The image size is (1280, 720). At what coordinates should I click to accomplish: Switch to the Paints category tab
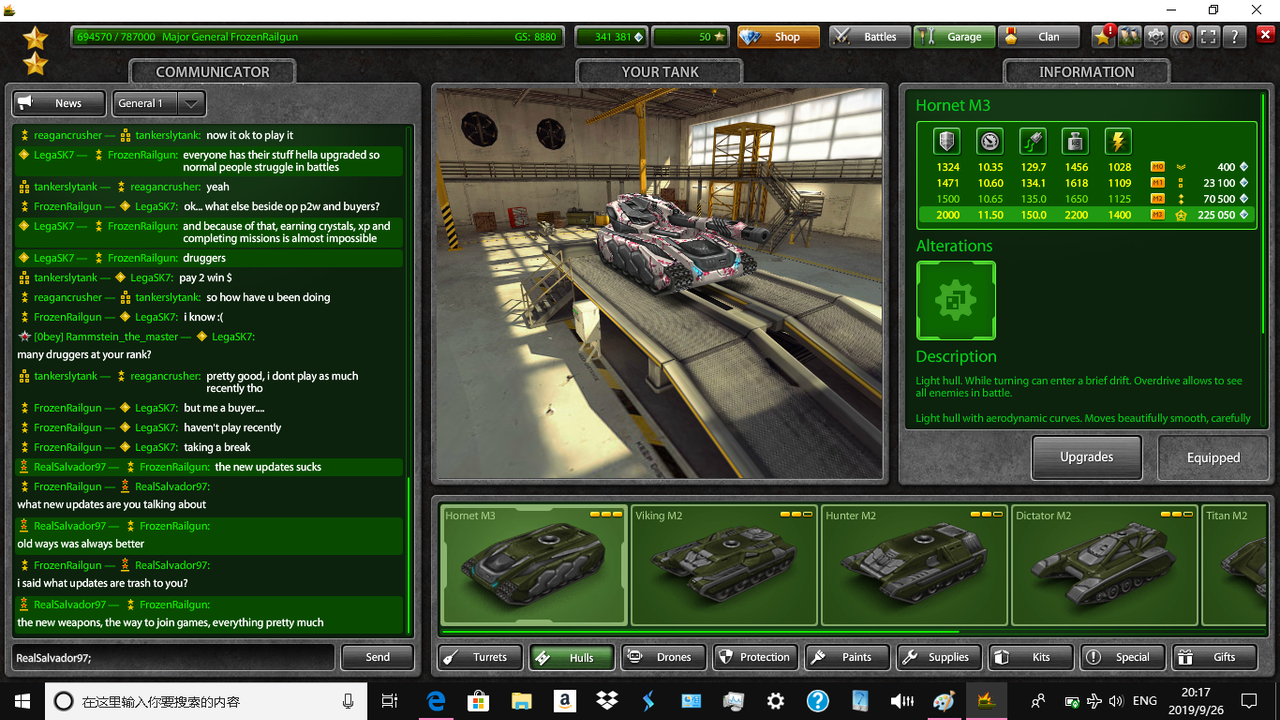click(x=847, y=657)
